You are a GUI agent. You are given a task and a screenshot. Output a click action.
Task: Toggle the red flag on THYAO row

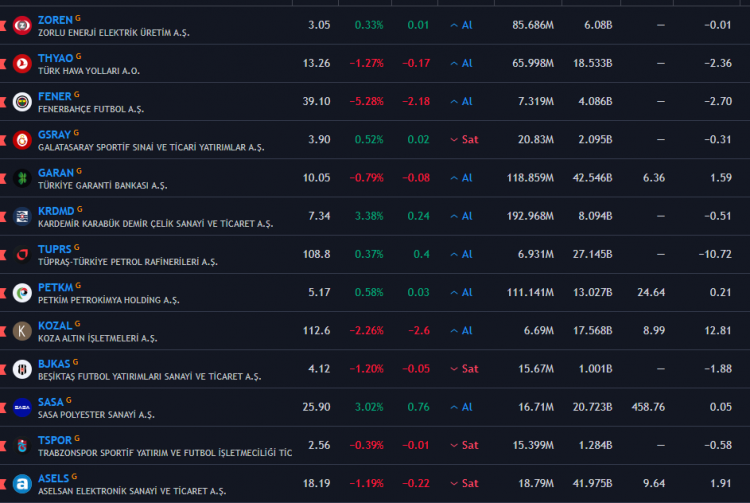pyautogui.click(x=3, y=64)
